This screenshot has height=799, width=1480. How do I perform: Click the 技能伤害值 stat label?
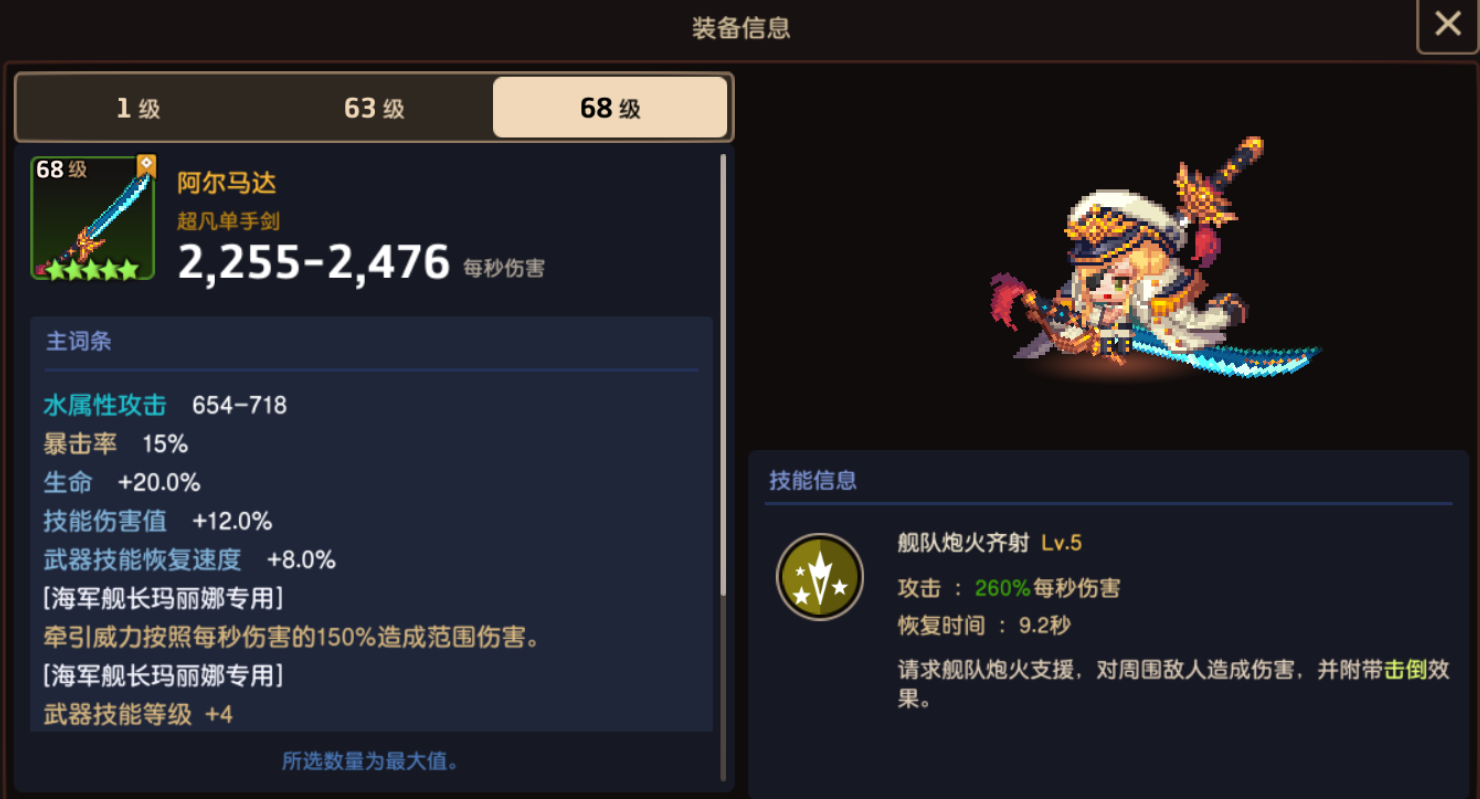click(x=105, y=521)
